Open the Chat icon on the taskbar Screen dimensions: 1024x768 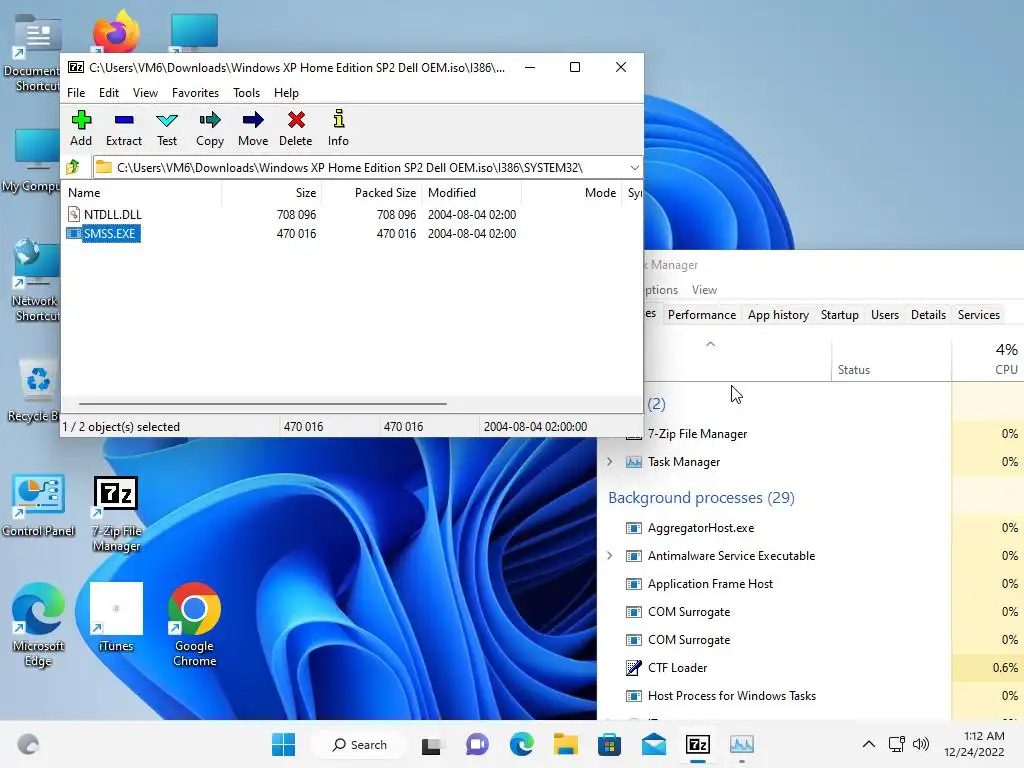point(477,744)
